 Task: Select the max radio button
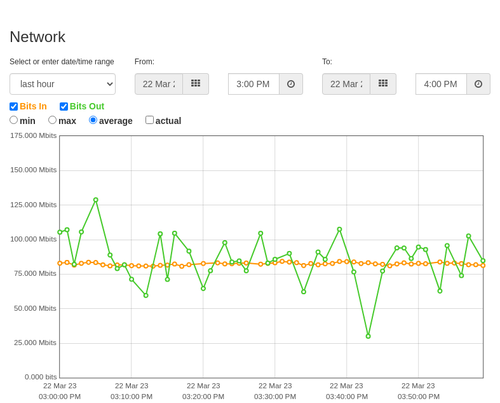coord(52,120)
